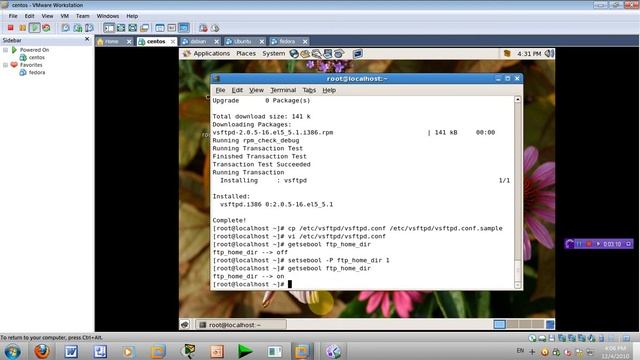The height and width of the screenshot is (360, 640).
Task: Switch to the ubuntu VM tab
Action: (241, 42)
